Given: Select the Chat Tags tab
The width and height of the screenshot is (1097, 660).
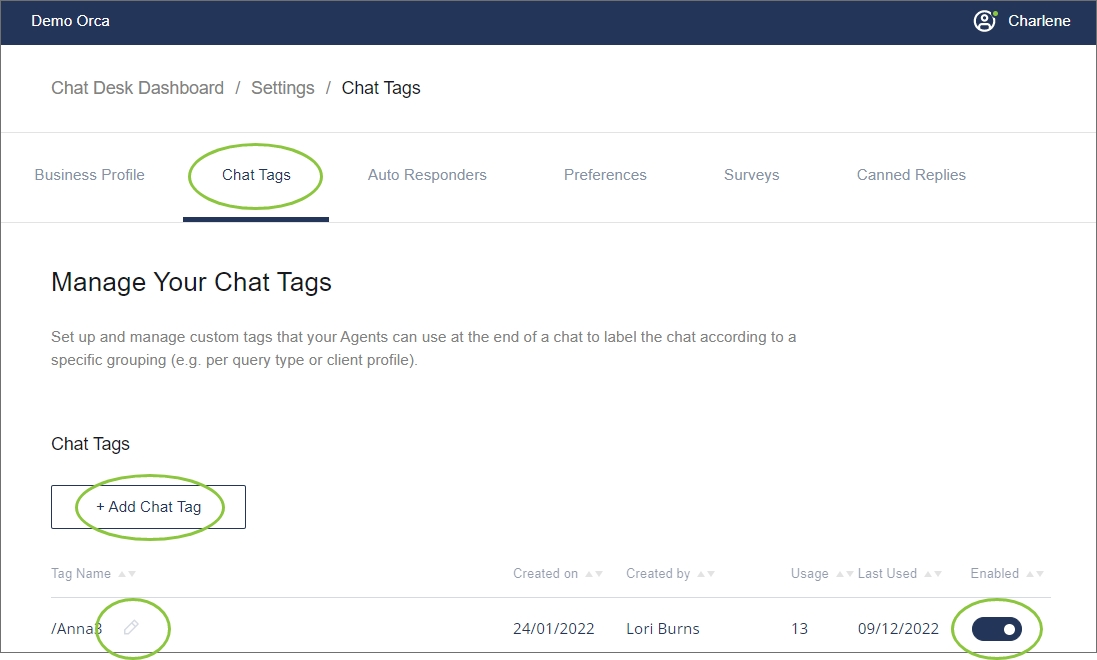Looking at the screenshot, I should [256, 175].
